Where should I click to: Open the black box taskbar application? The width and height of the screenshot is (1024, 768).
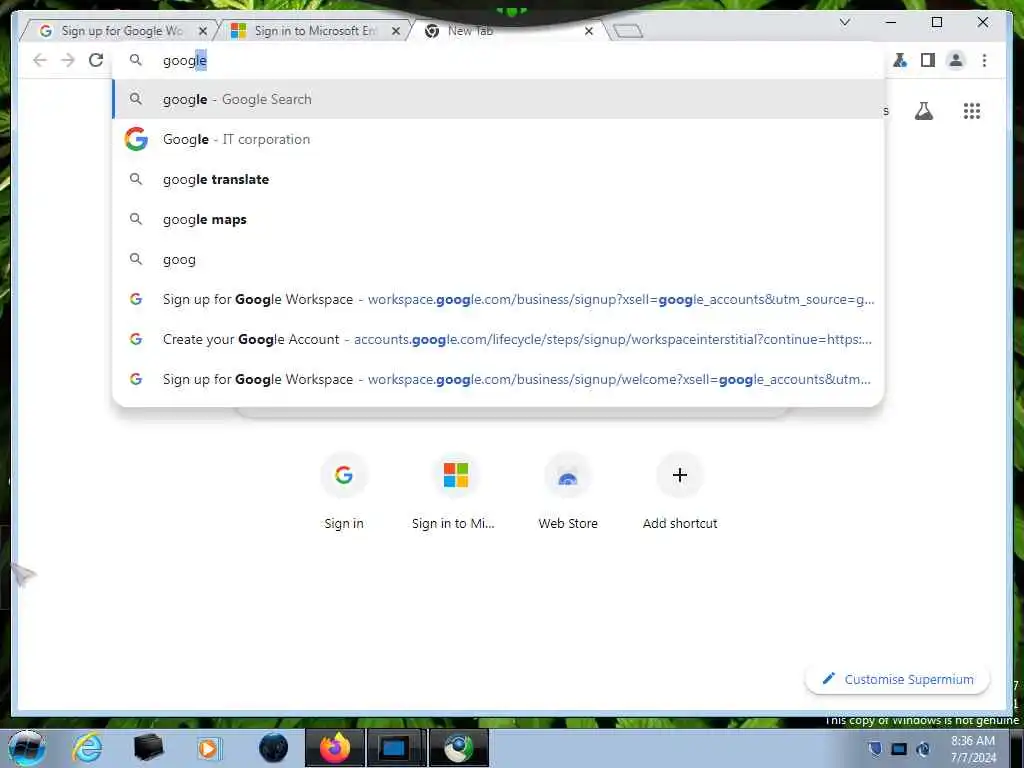pyautogui.click(x=148, y=748)
